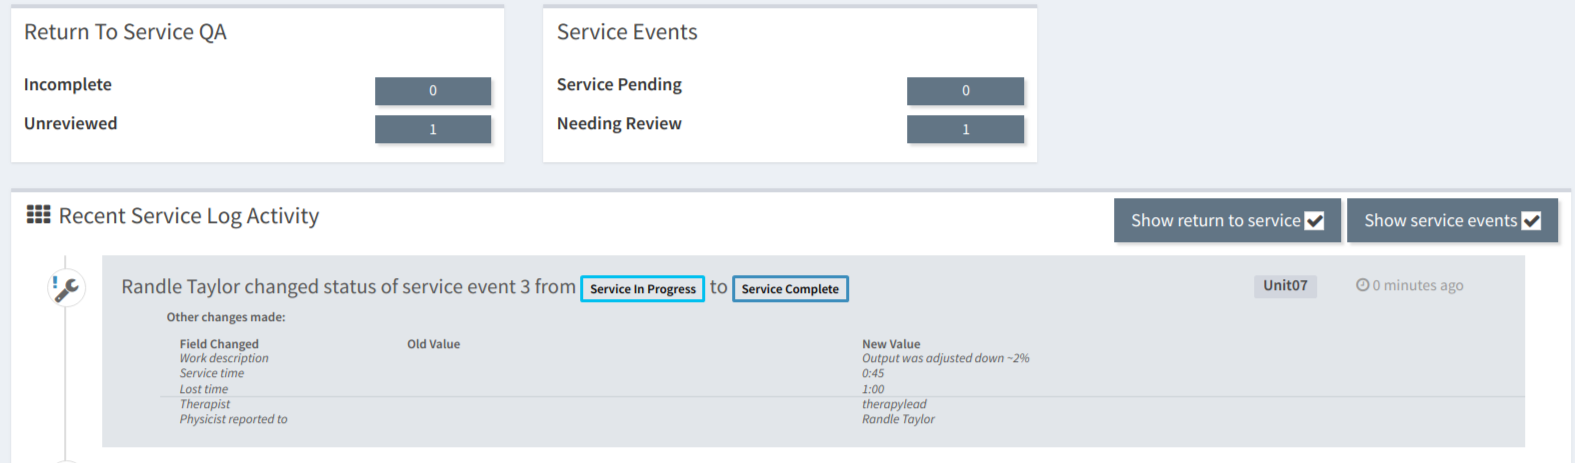The height and width of the screenshot is (463, 1575).
Task: Click the Physicist reported to row
Action: pyautogui.click(x=842, y=419)
